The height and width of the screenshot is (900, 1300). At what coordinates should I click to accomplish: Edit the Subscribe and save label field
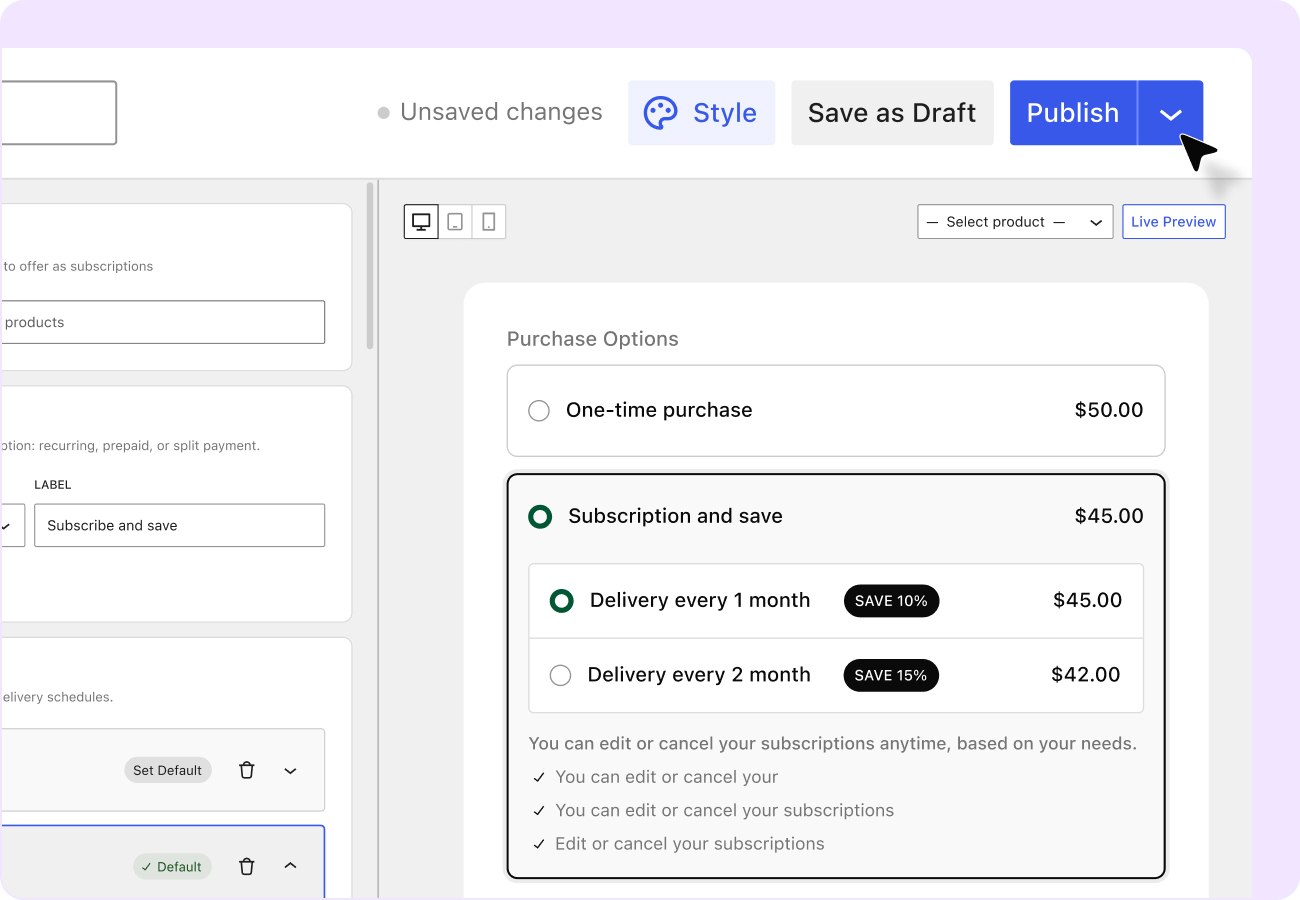179,525
